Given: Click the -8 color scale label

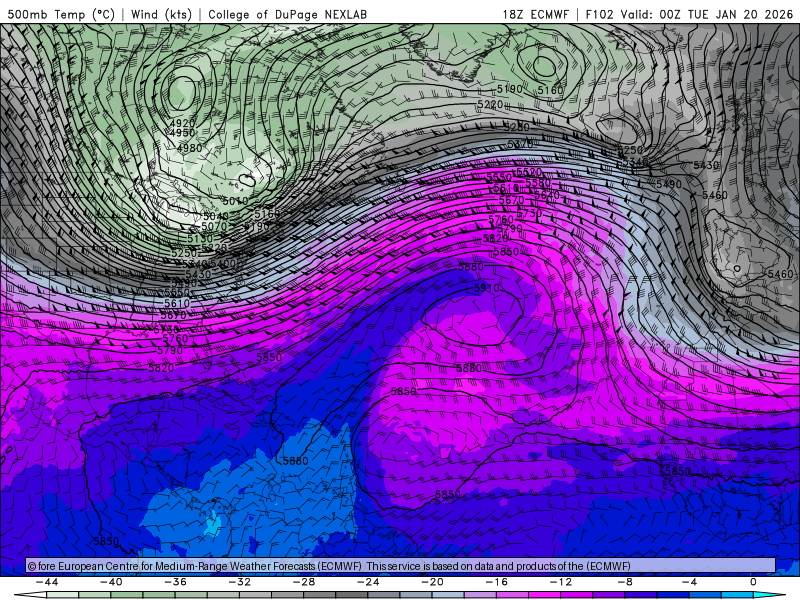Looking at the screenshot, I should [x=625, y=582].
